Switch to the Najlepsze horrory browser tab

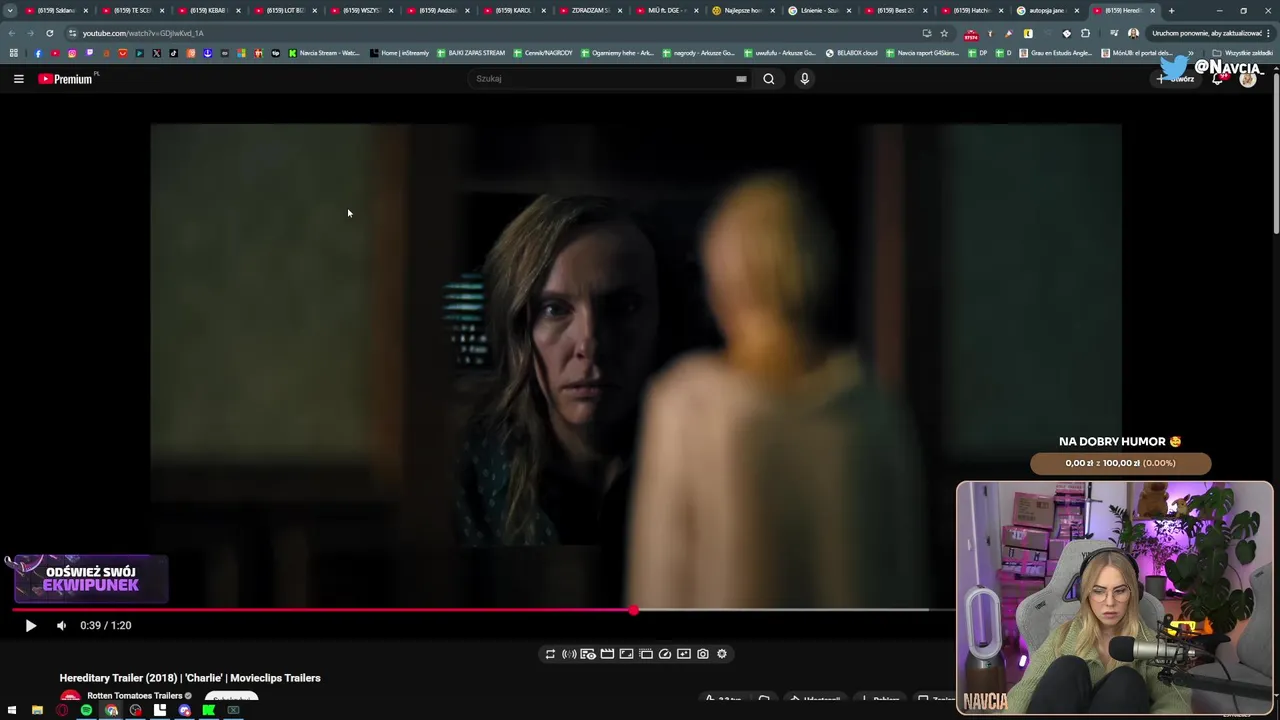[x=742, y=11]
